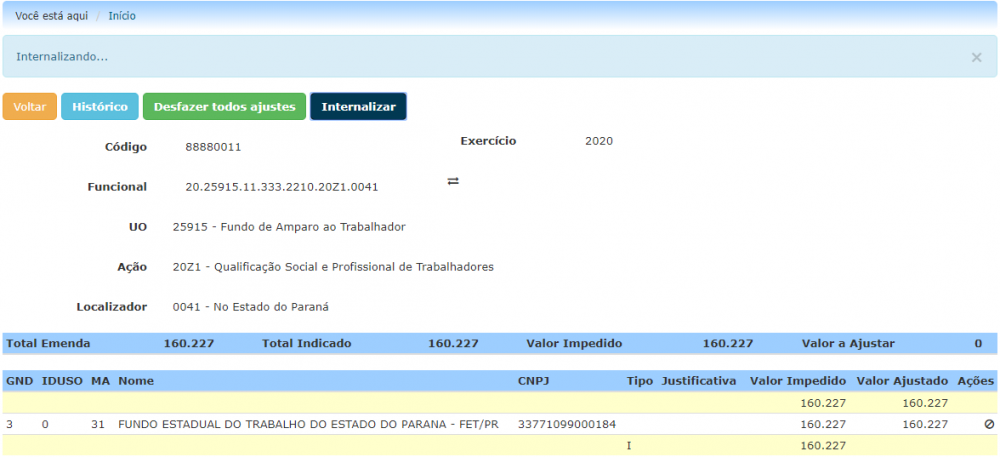
Task: Dismiss the Internalizando alert with X
Action: pyautogui.click(x=976, y=58)
